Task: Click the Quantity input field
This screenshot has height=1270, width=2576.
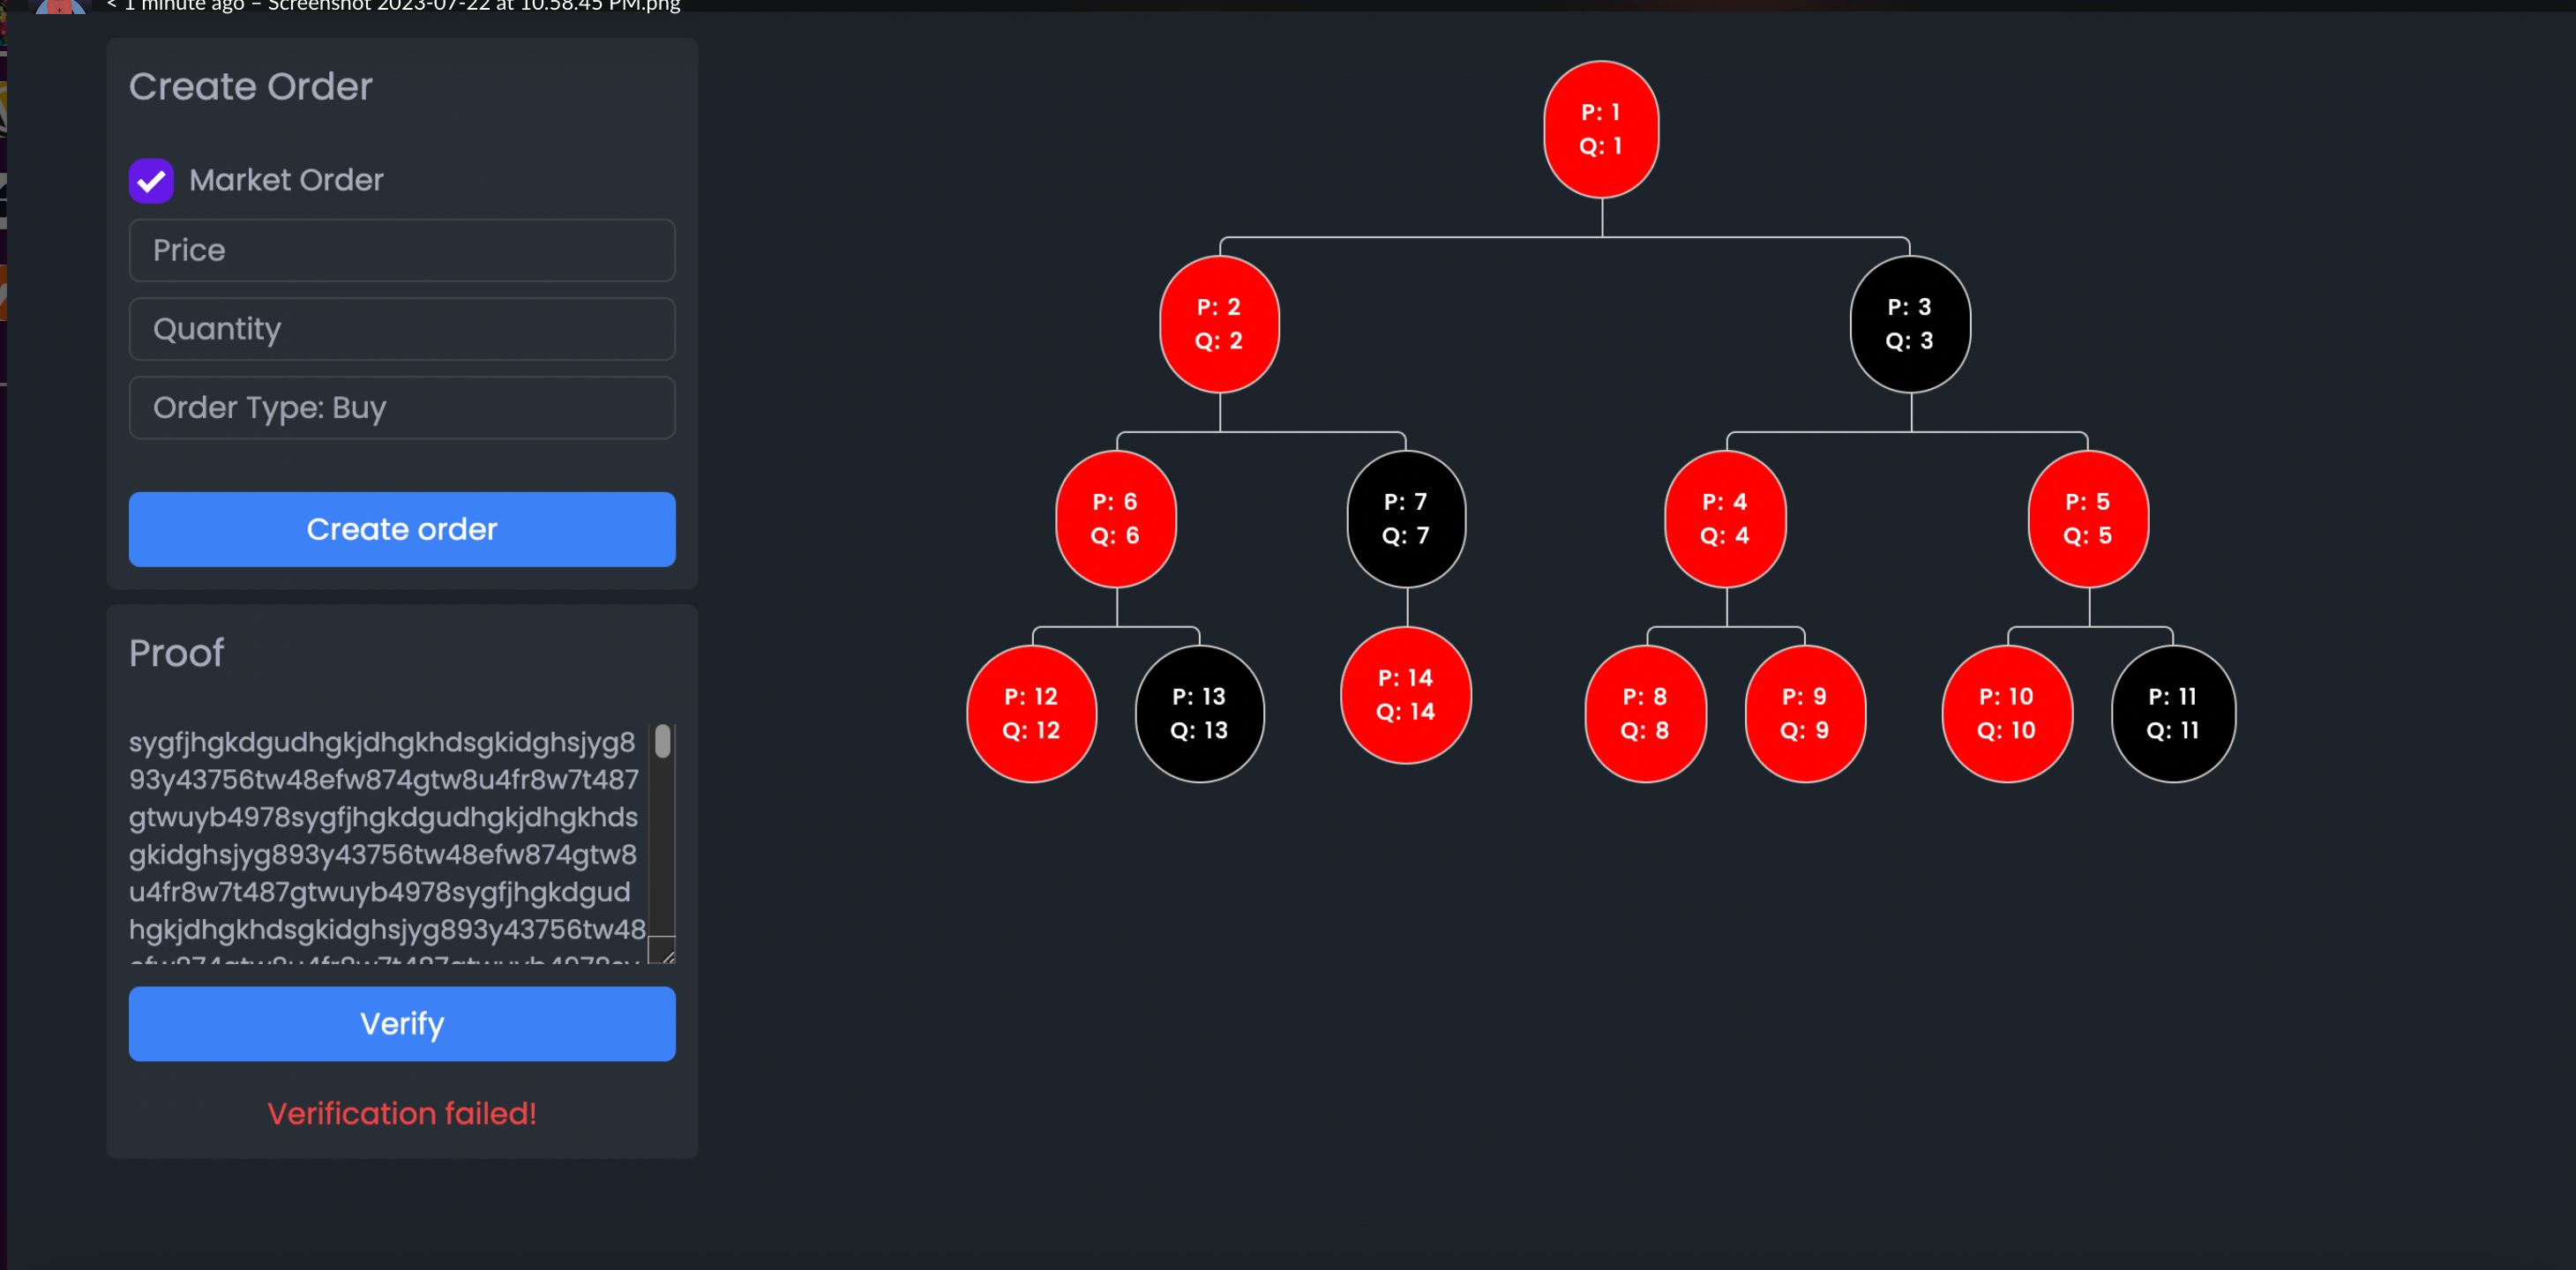Action: coord(401,327)
